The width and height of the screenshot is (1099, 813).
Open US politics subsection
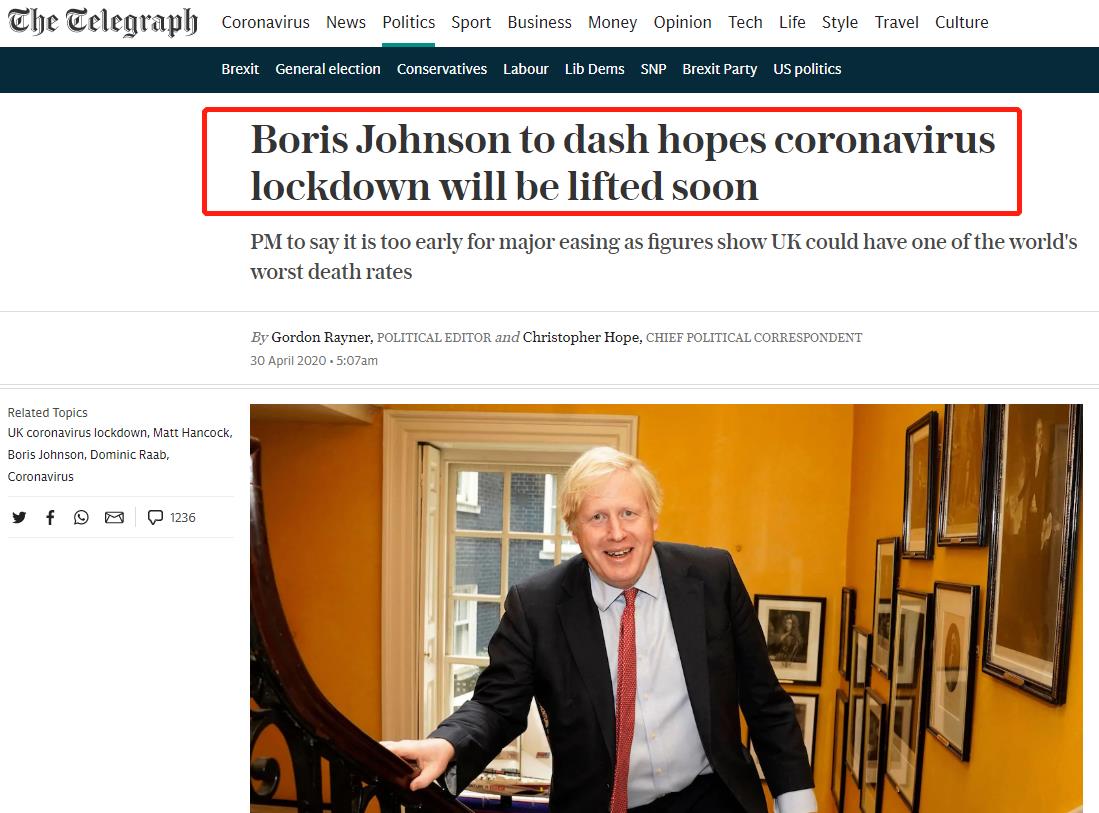point(807,69)
